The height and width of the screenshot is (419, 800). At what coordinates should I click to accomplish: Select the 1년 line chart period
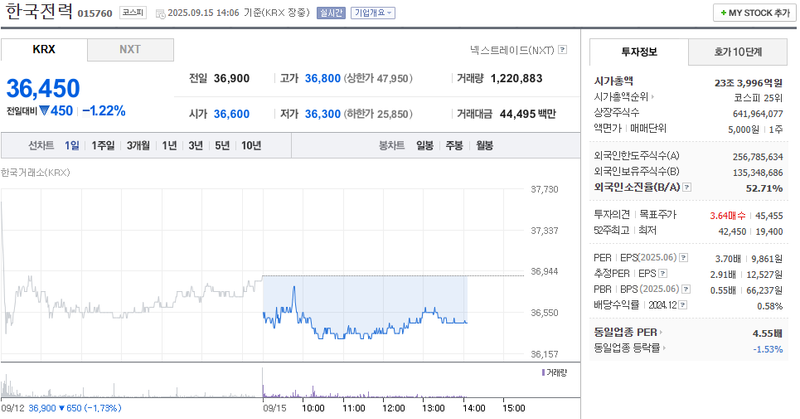(x=169, y=145)
